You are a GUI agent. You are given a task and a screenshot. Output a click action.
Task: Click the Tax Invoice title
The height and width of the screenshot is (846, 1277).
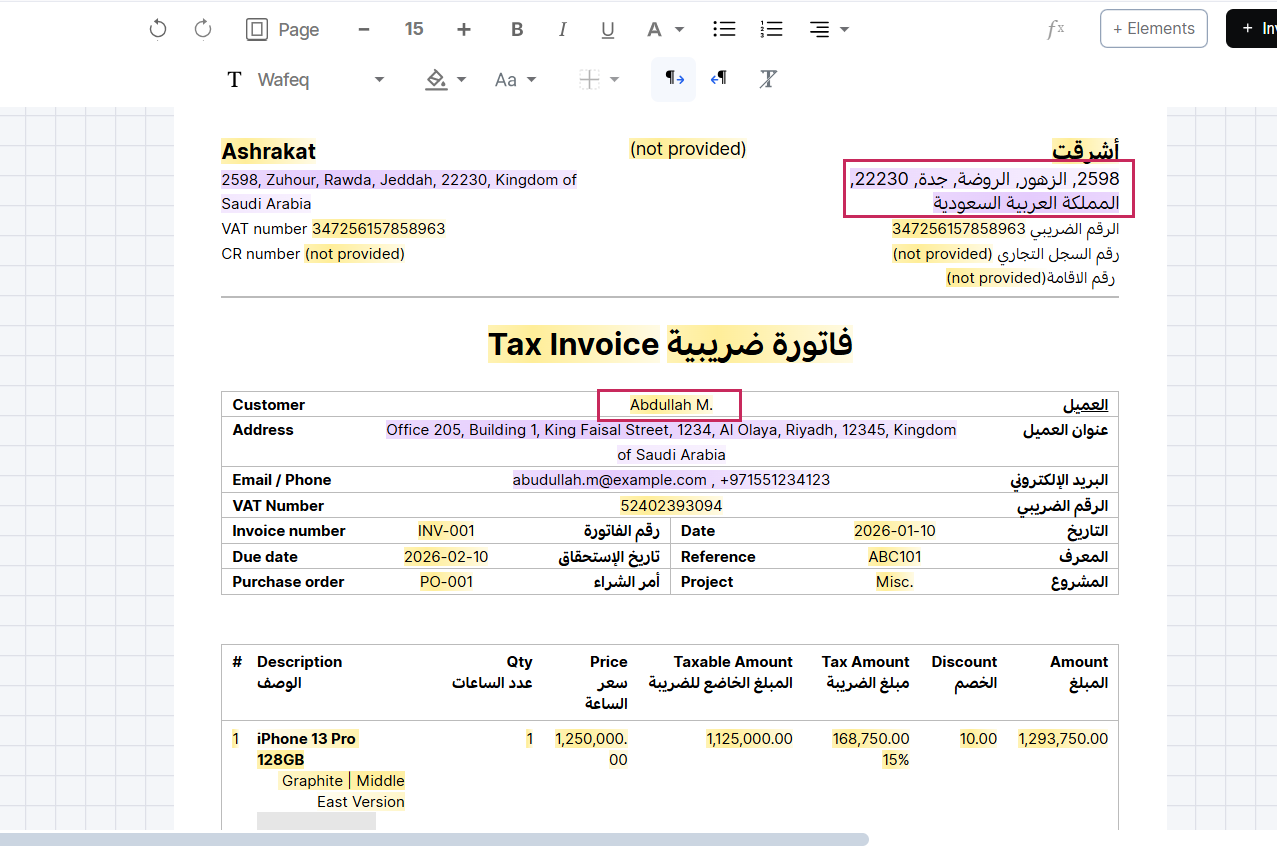click(x=573, y=345)
